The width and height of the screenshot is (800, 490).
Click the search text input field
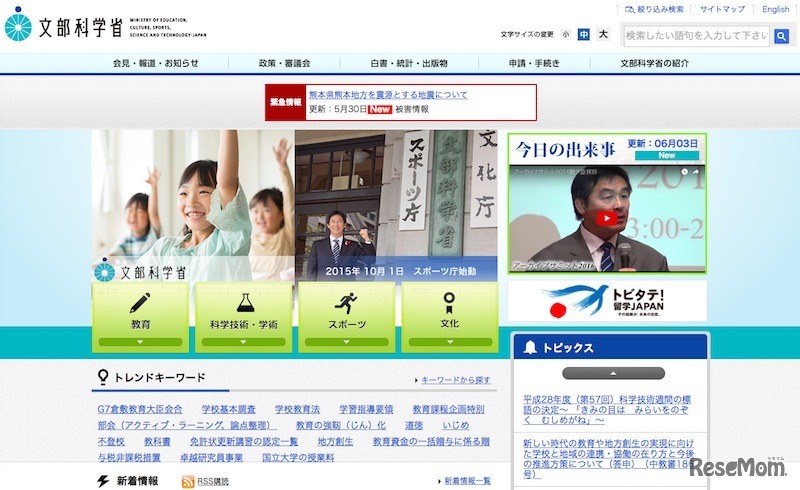696,36
